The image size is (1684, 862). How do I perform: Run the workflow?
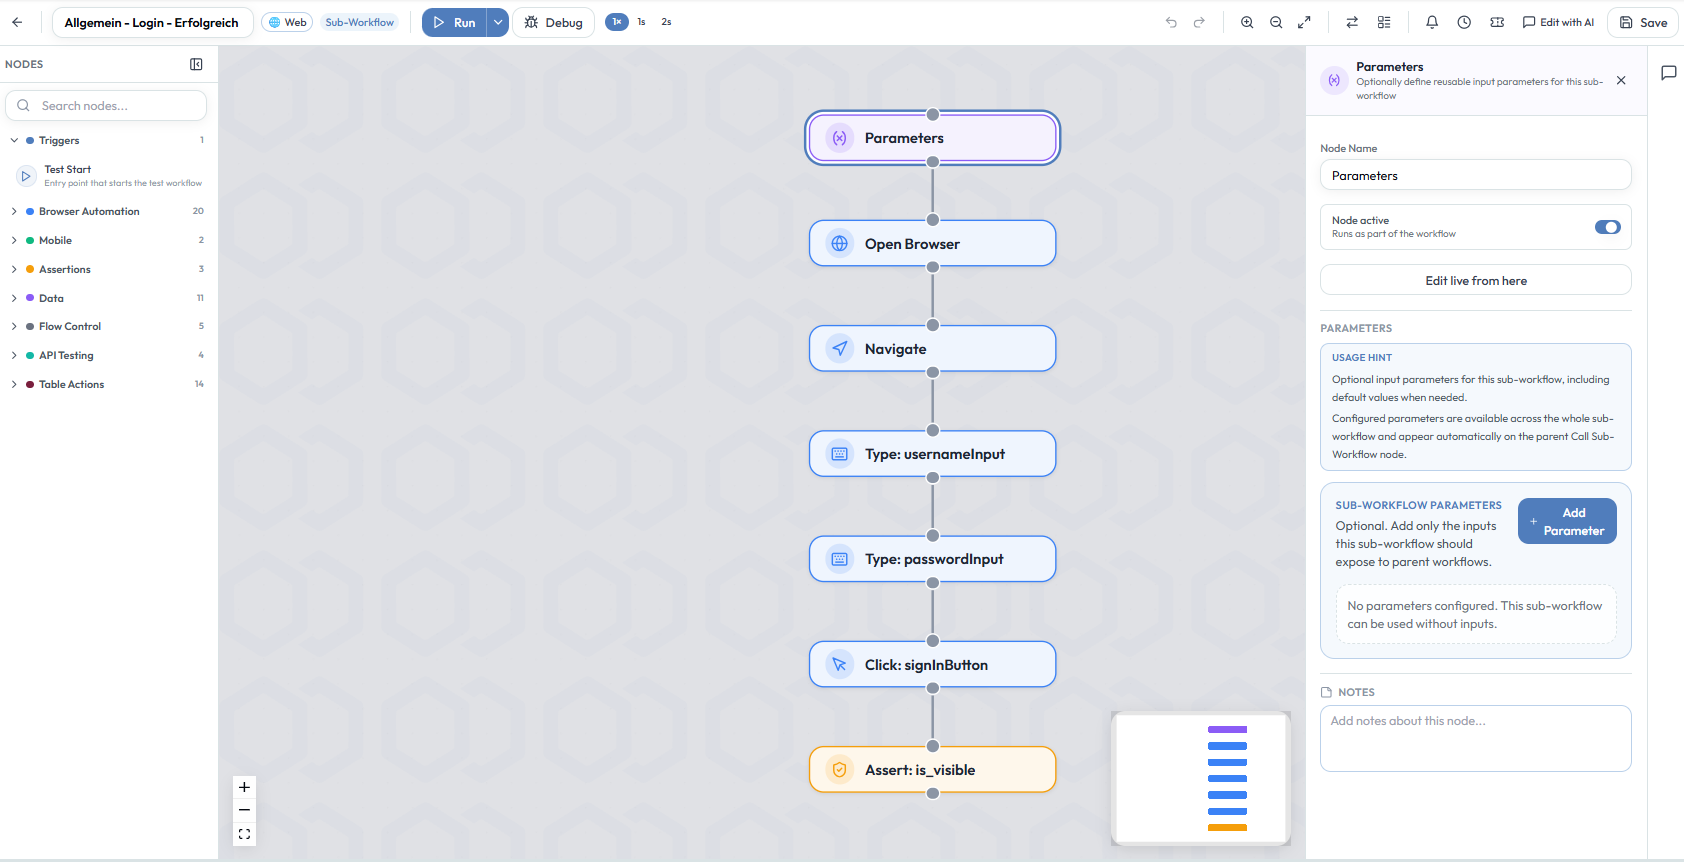click(x=455, y=22)
